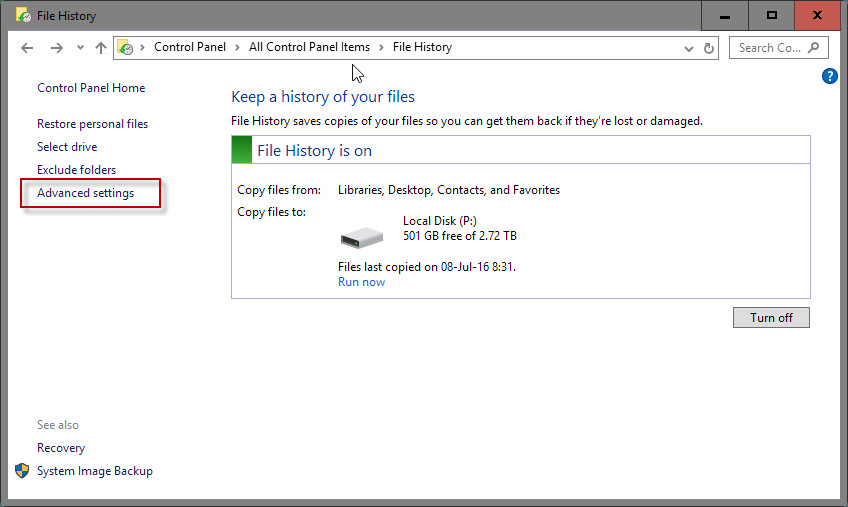The height and width of the screenshot is (507, 848).
Task: Go up one level with up arrow
Action: pyautogui.click(x=101, y=48)
